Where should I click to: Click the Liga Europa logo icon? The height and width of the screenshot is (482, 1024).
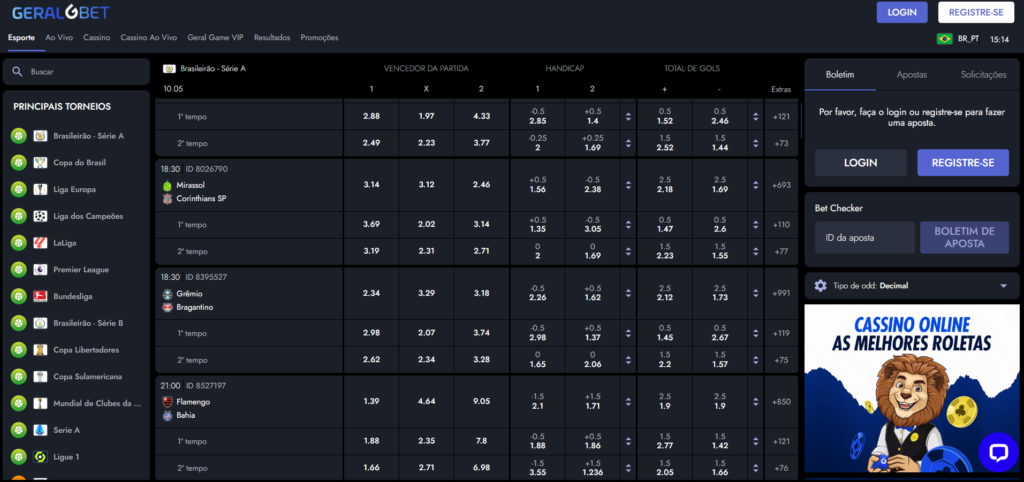pyautogui.click(x=40, y=189)
